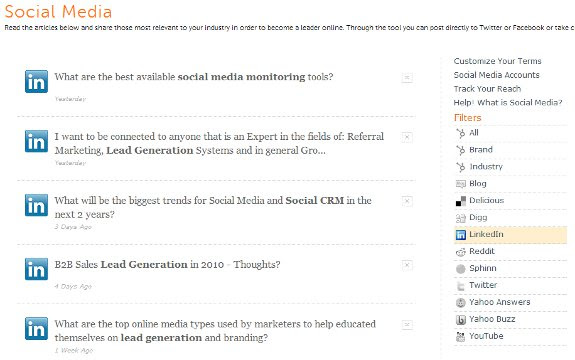Select the Yahoo Buzz filter icon
The height and width of the screenshot is (360, 575).
(x=461, y=320)
